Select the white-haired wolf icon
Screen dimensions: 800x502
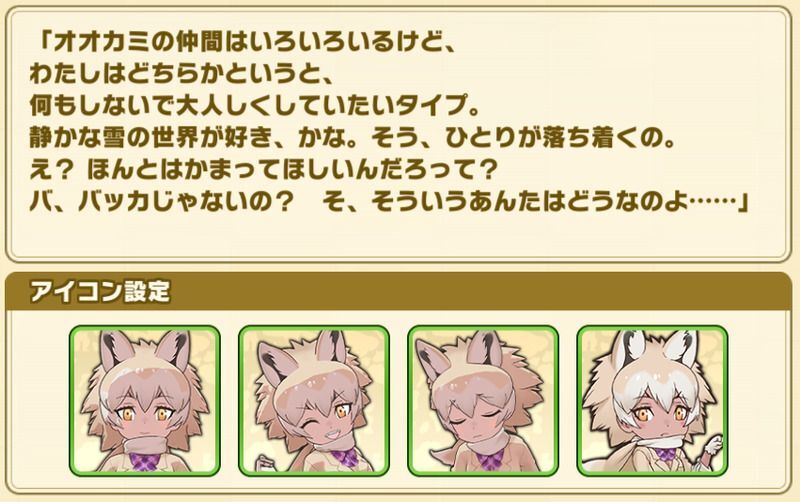point(653,401)
